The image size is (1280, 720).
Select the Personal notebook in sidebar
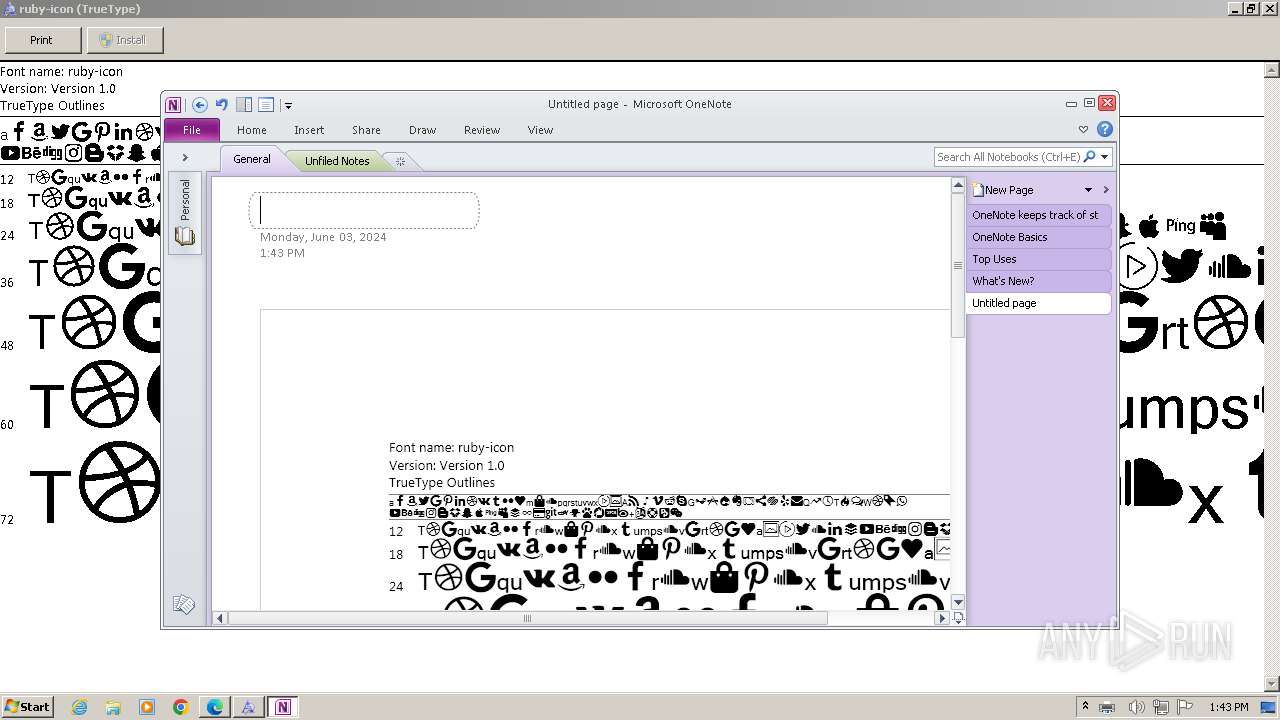pyautogui.click(x=185, y=212)
